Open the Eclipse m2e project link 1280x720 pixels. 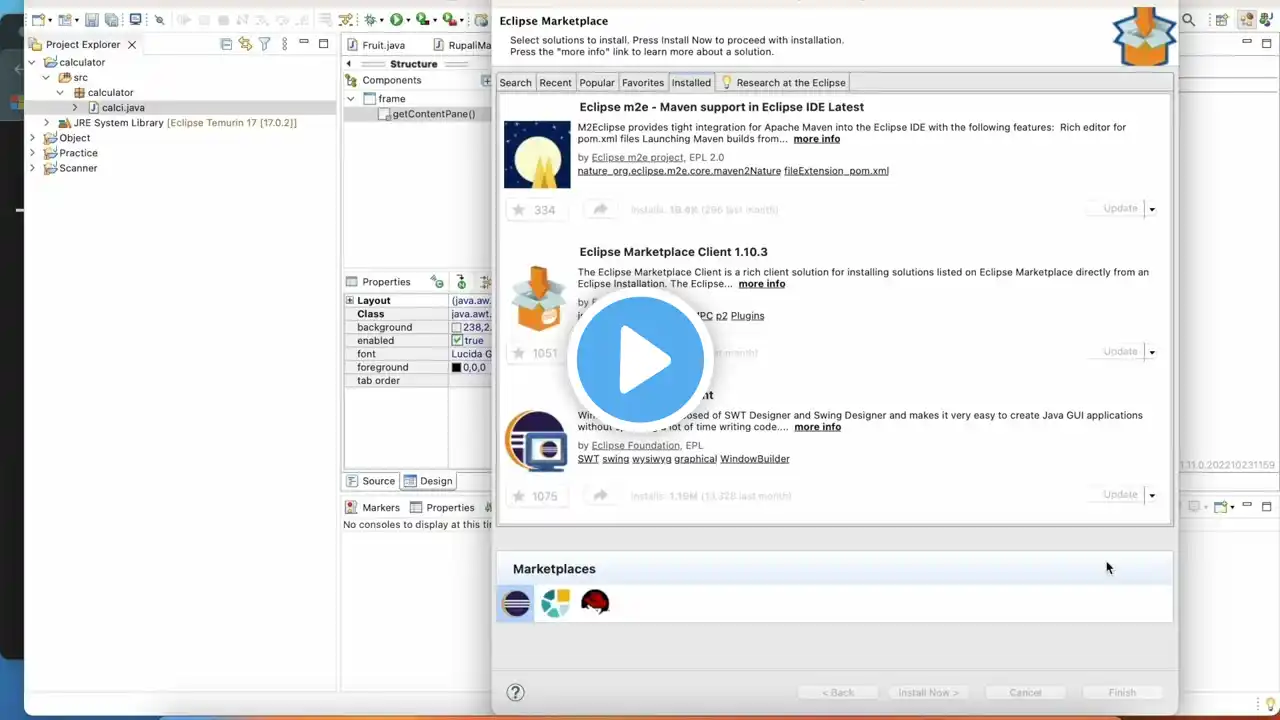tap(638, 158)
